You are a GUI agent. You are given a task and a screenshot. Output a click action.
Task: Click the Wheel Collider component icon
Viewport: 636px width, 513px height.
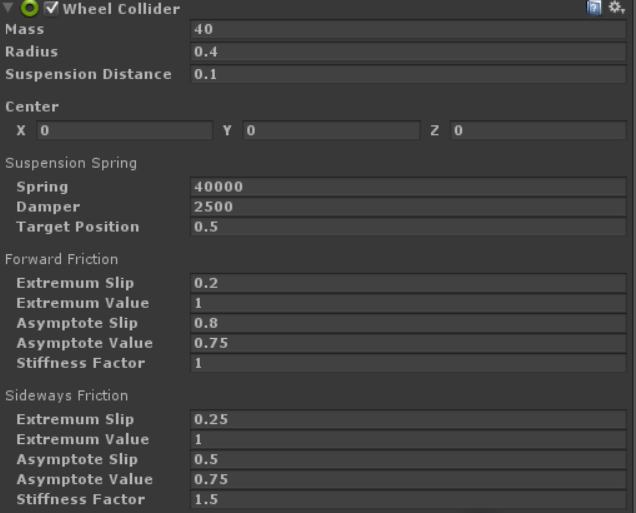(29, 9)
